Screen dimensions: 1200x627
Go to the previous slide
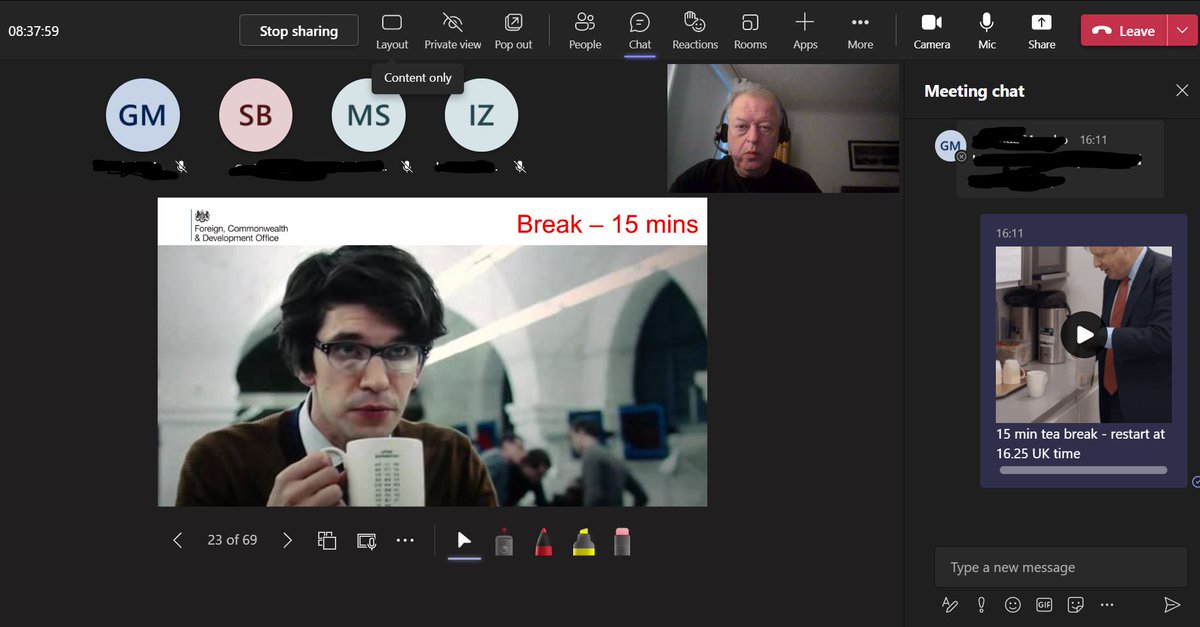178,540
